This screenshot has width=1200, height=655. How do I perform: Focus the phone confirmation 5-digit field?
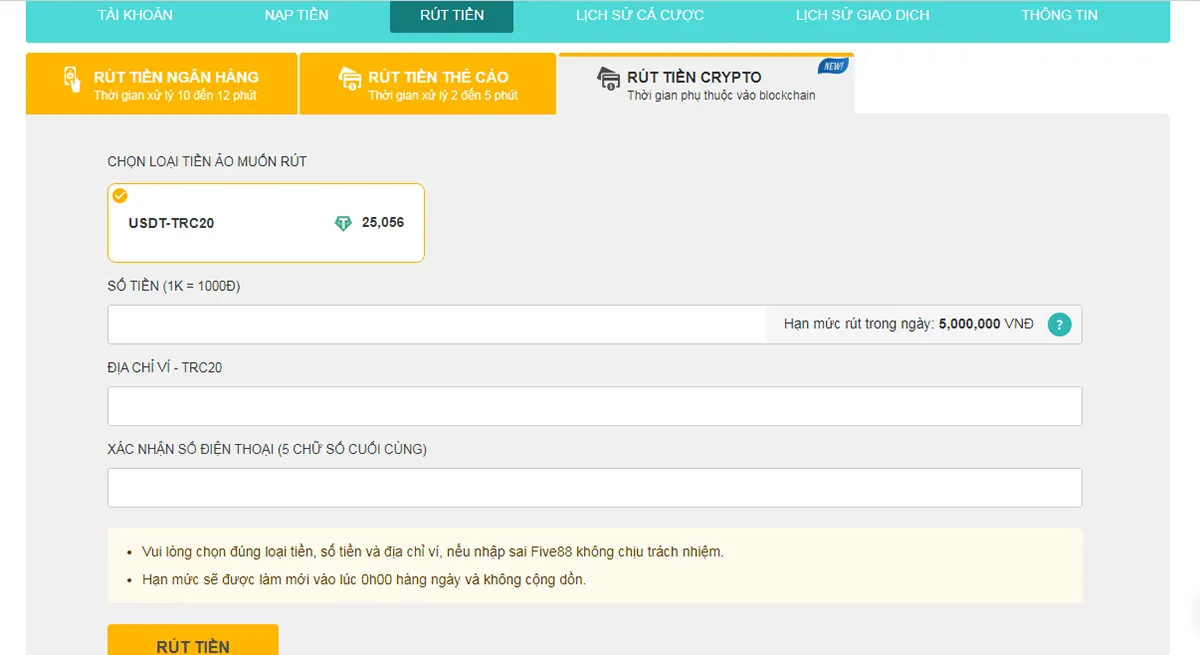(595, 488)
